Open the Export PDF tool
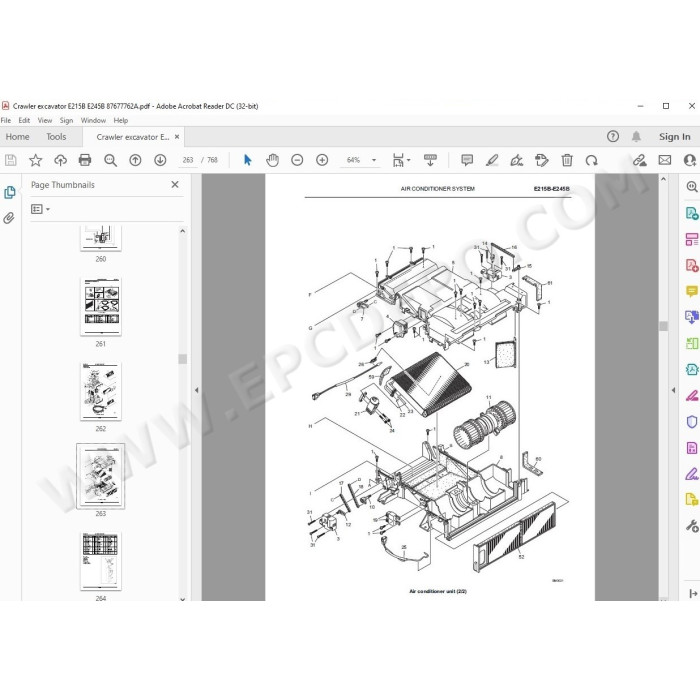 pos(692,213)
